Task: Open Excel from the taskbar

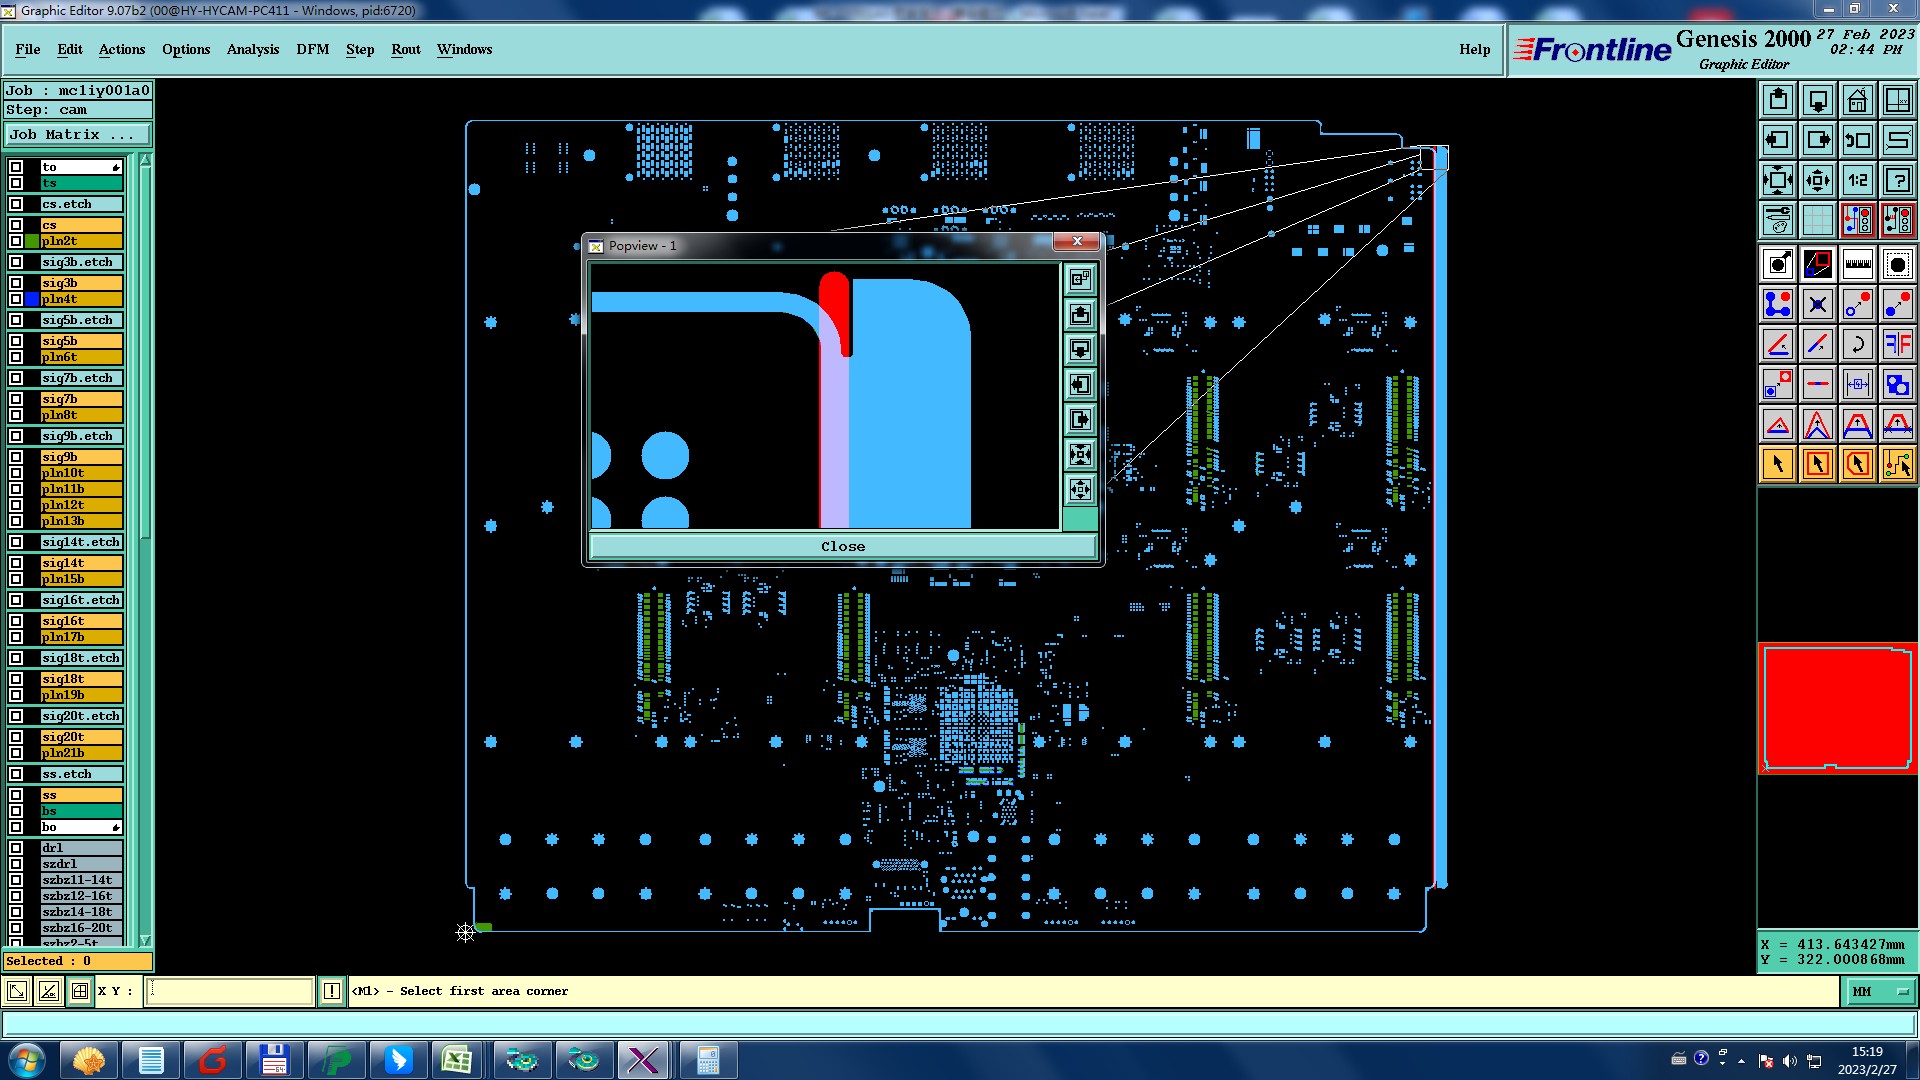Action: 457,1060
